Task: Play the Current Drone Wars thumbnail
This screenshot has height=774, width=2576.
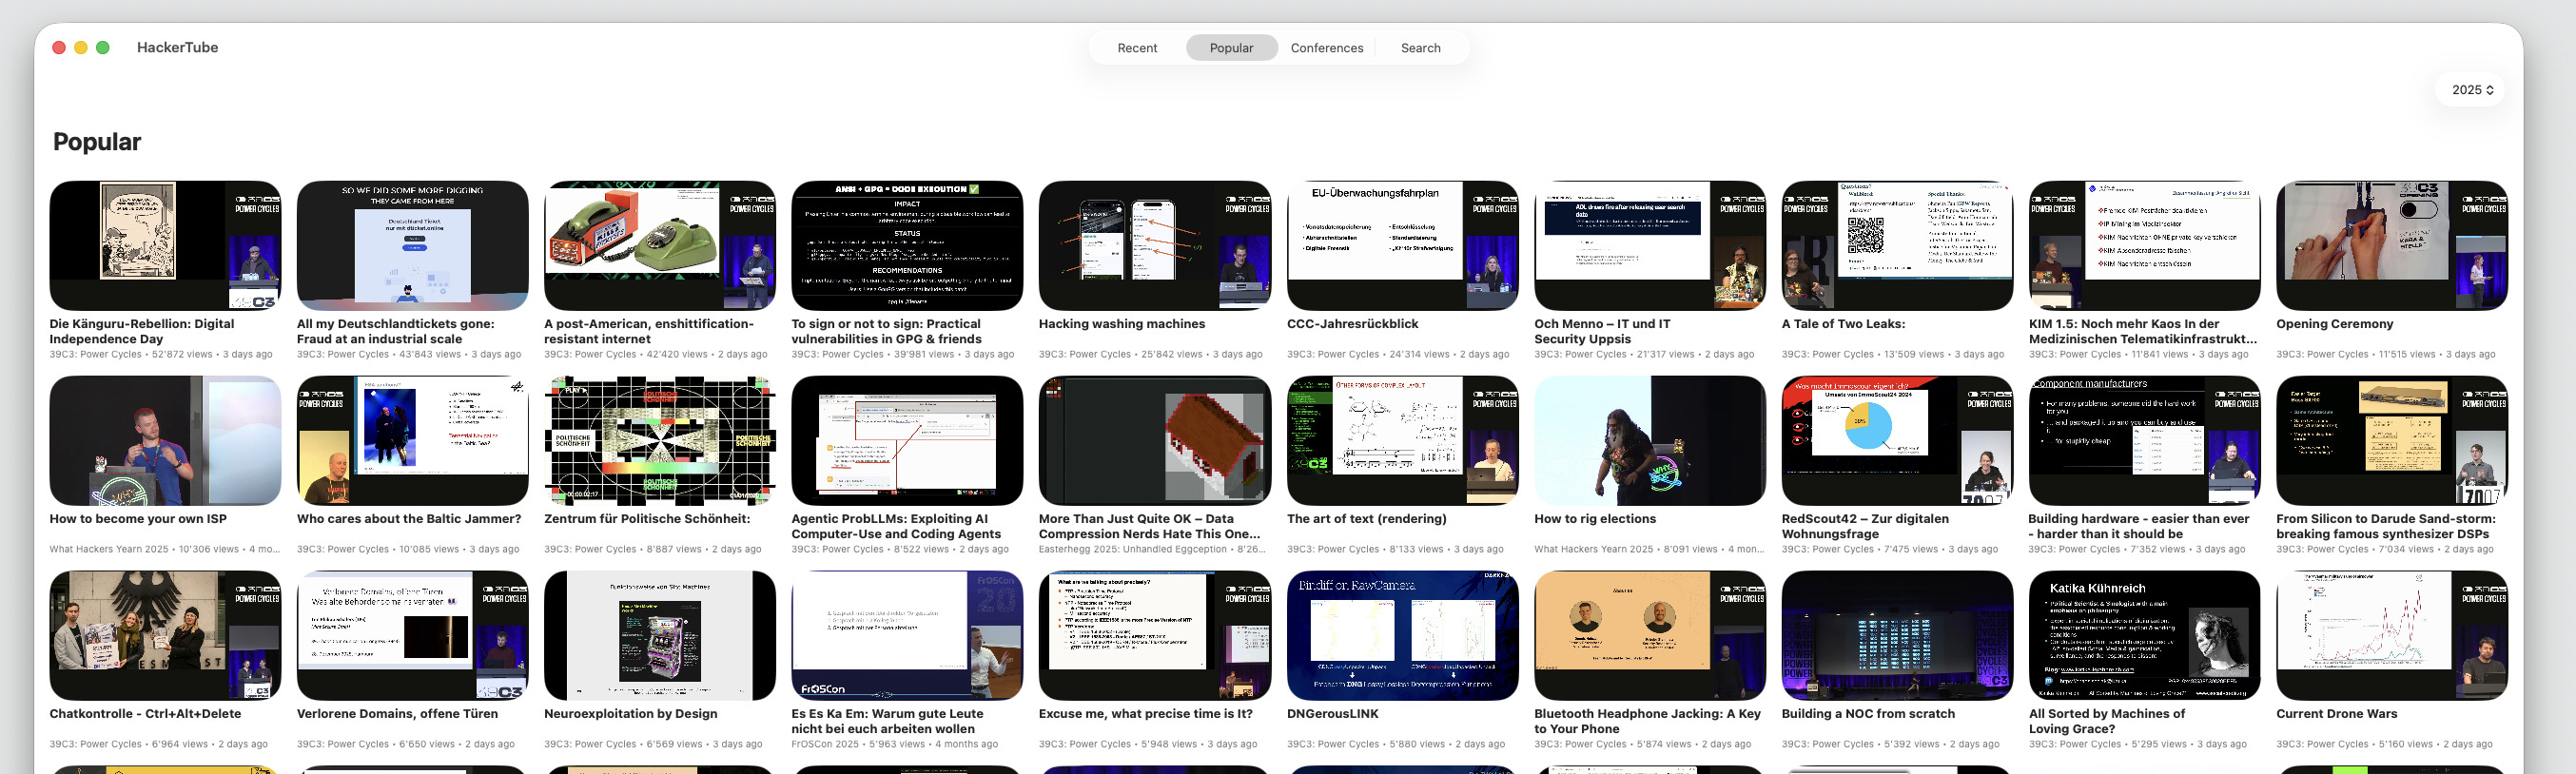Action: 2392,635
